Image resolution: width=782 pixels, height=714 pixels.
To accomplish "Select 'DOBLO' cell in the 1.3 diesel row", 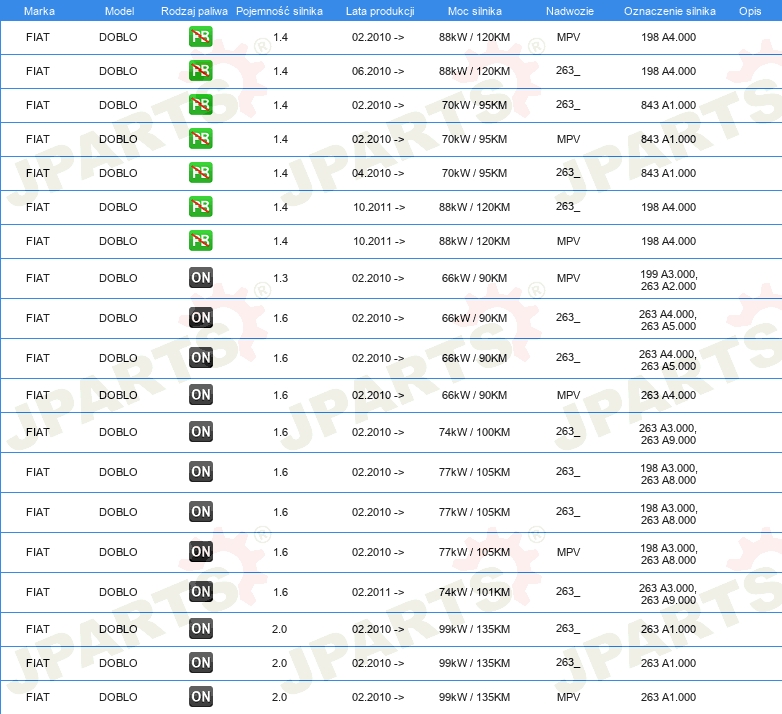I will [x=118, y=278].
